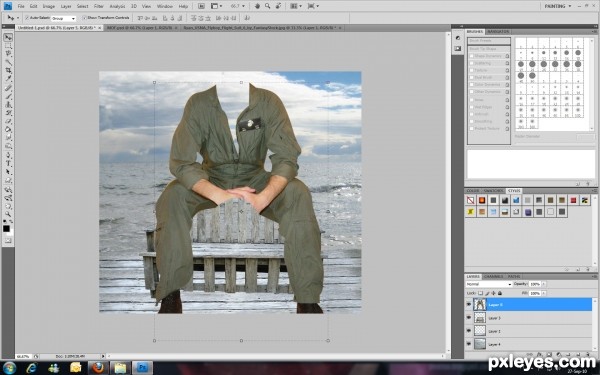Open the Window menu
Screen dimensions: 600x375
[x=165, y=7]
